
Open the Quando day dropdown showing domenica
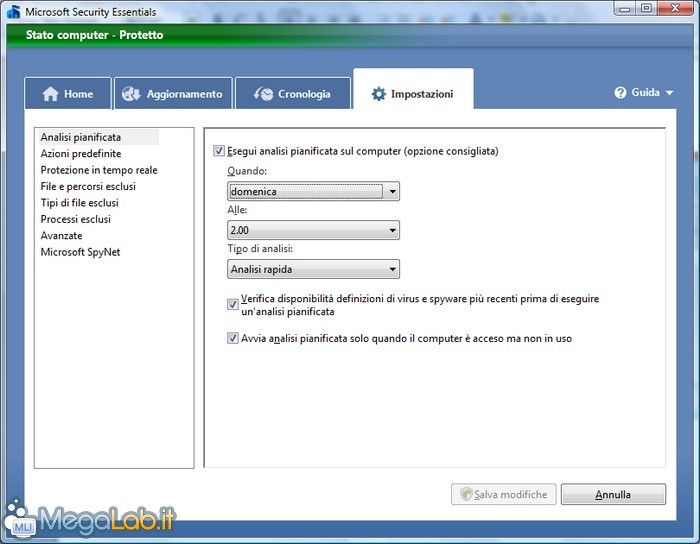tap(313, 191)
